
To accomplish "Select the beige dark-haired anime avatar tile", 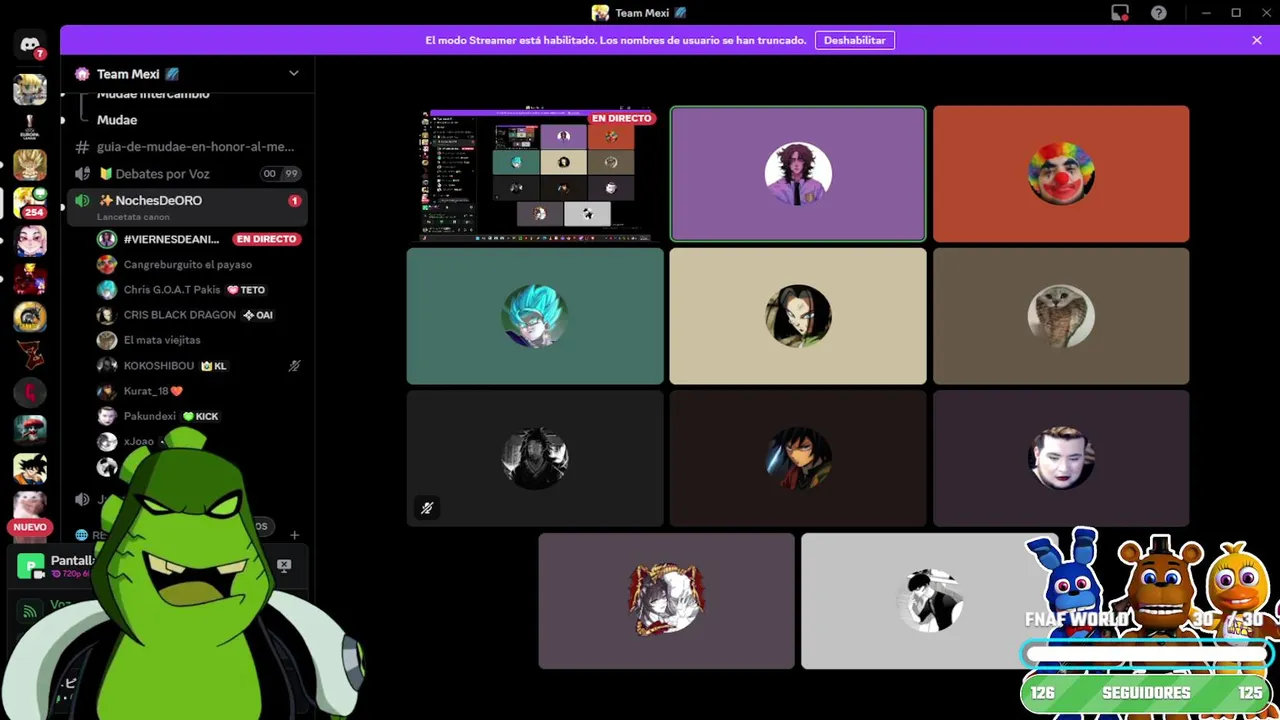I will (x=798, y=316).
